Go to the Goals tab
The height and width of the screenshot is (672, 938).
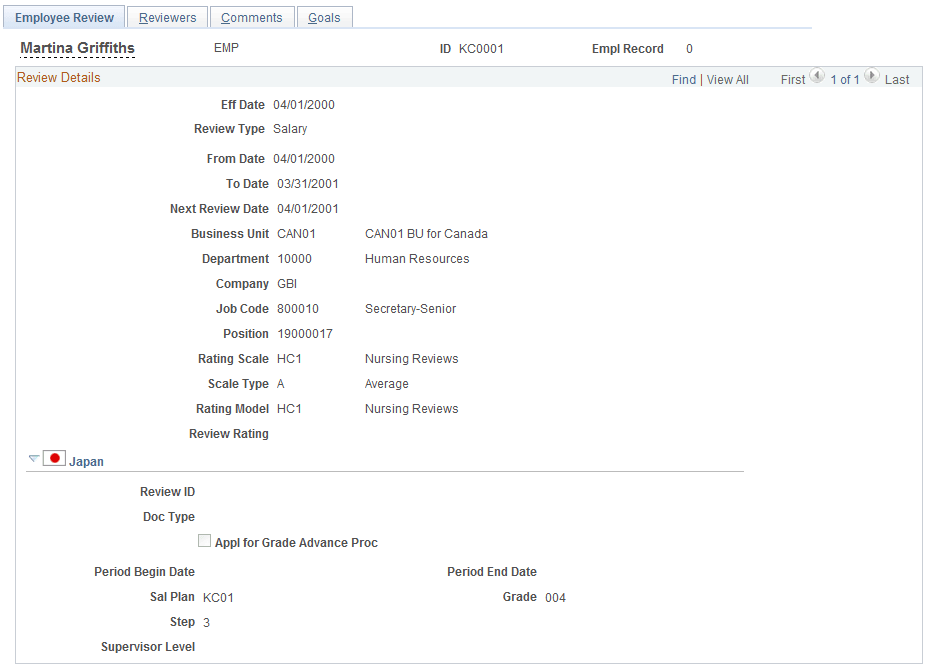[324, 17]
